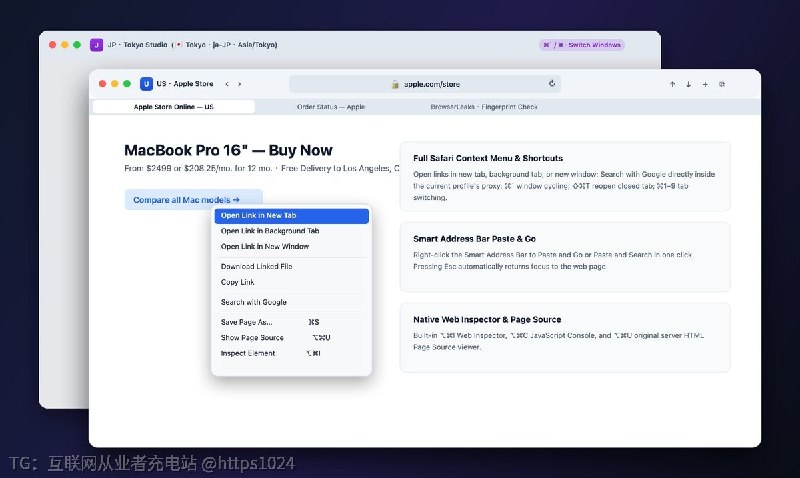Switch to Order Status — Apple tab
This screenshot has height=478, width=800.
click(331, 107)
